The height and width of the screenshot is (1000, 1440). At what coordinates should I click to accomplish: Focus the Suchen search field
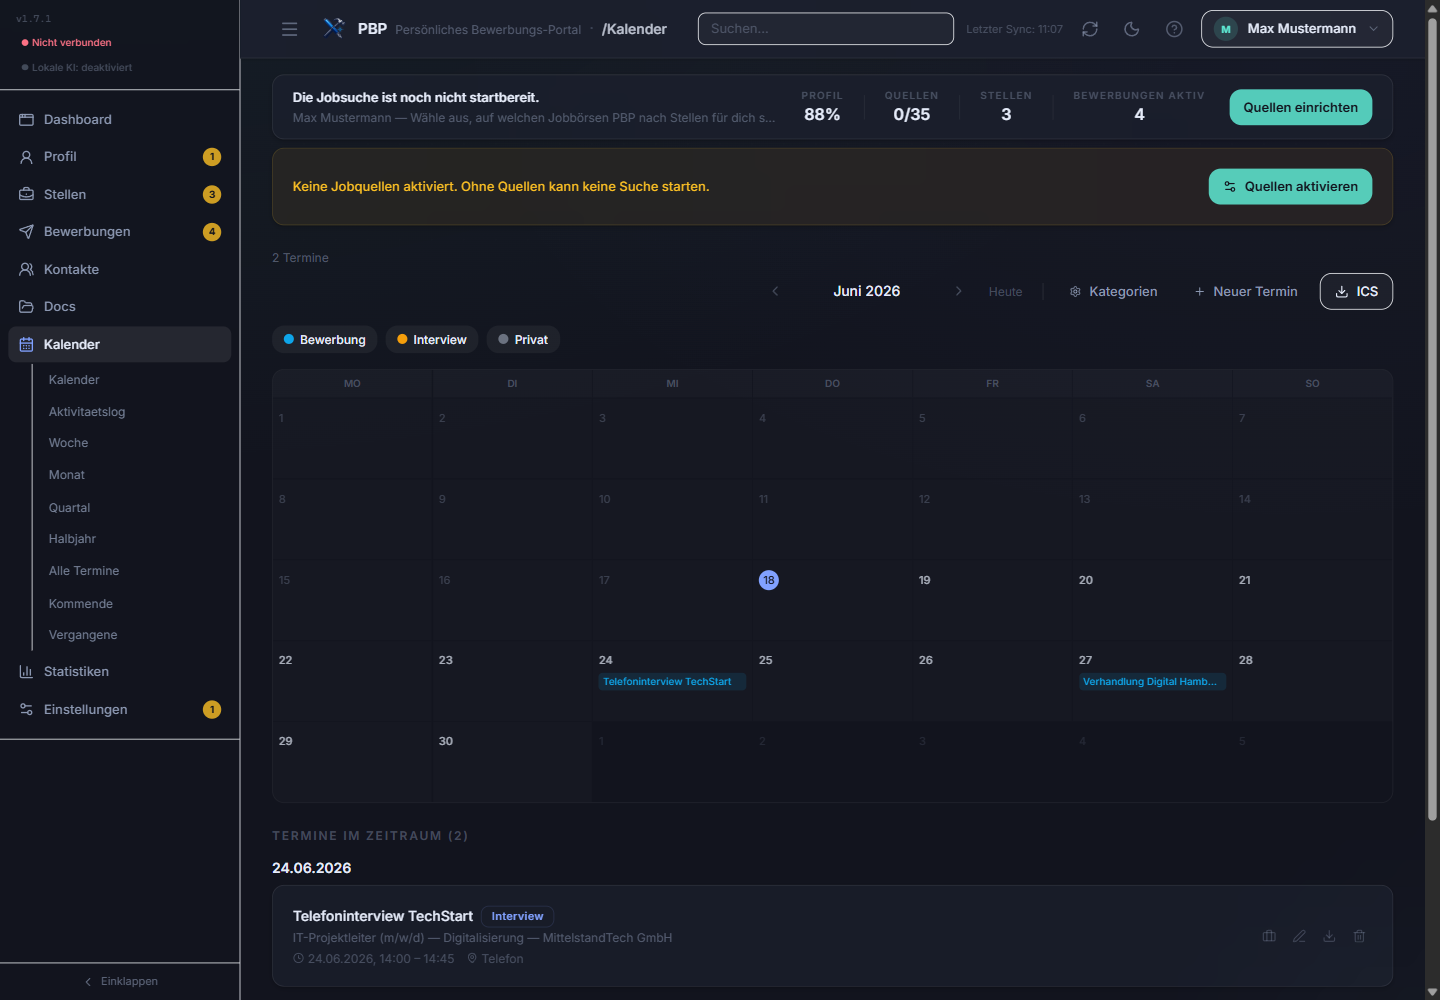[825, 29]
